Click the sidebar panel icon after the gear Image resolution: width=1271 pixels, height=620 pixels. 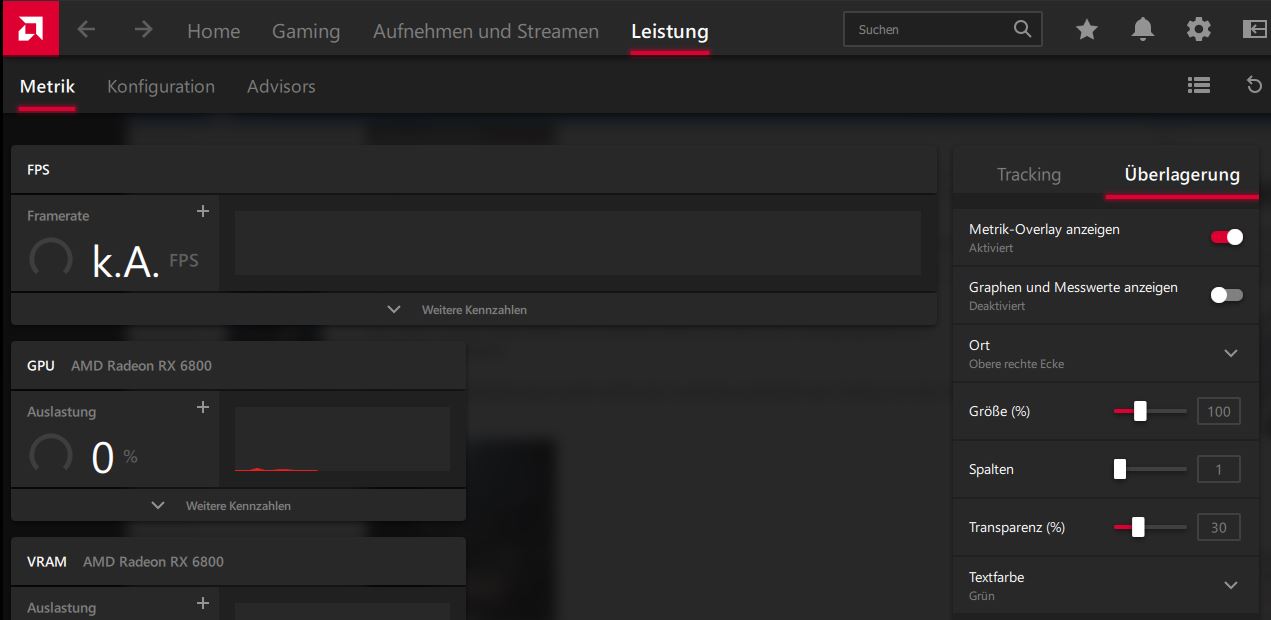[1254, 29]
